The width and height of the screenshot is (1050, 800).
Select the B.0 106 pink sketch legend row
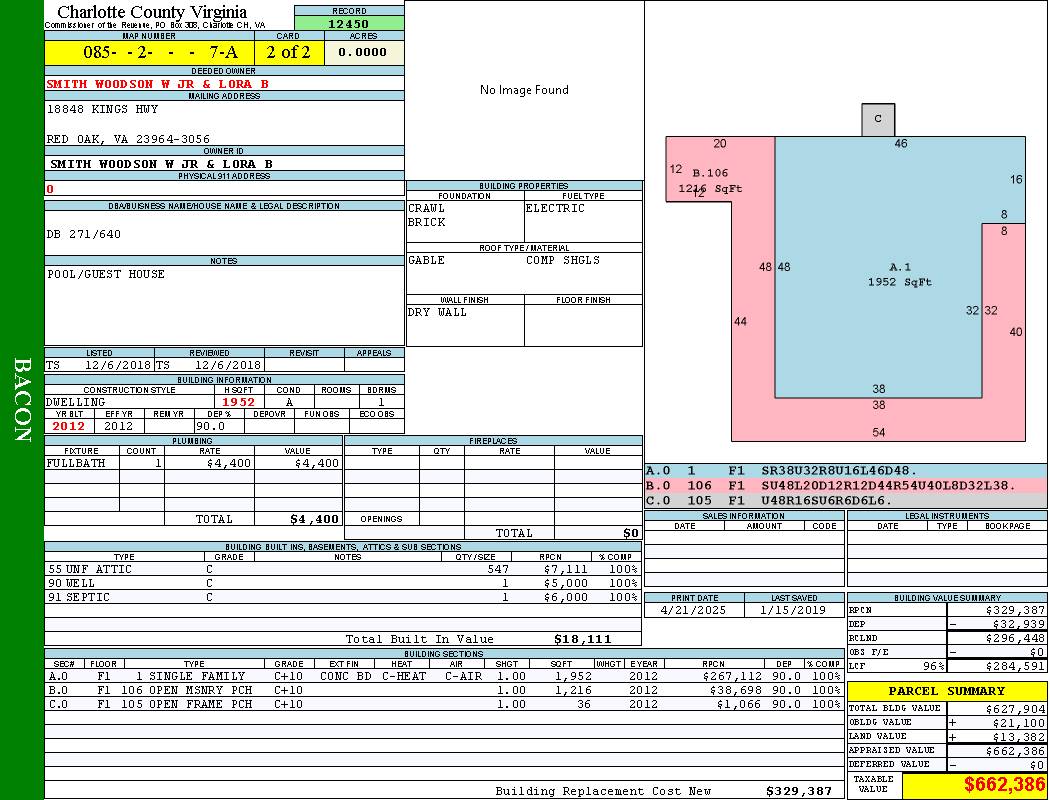pos(845,486)
